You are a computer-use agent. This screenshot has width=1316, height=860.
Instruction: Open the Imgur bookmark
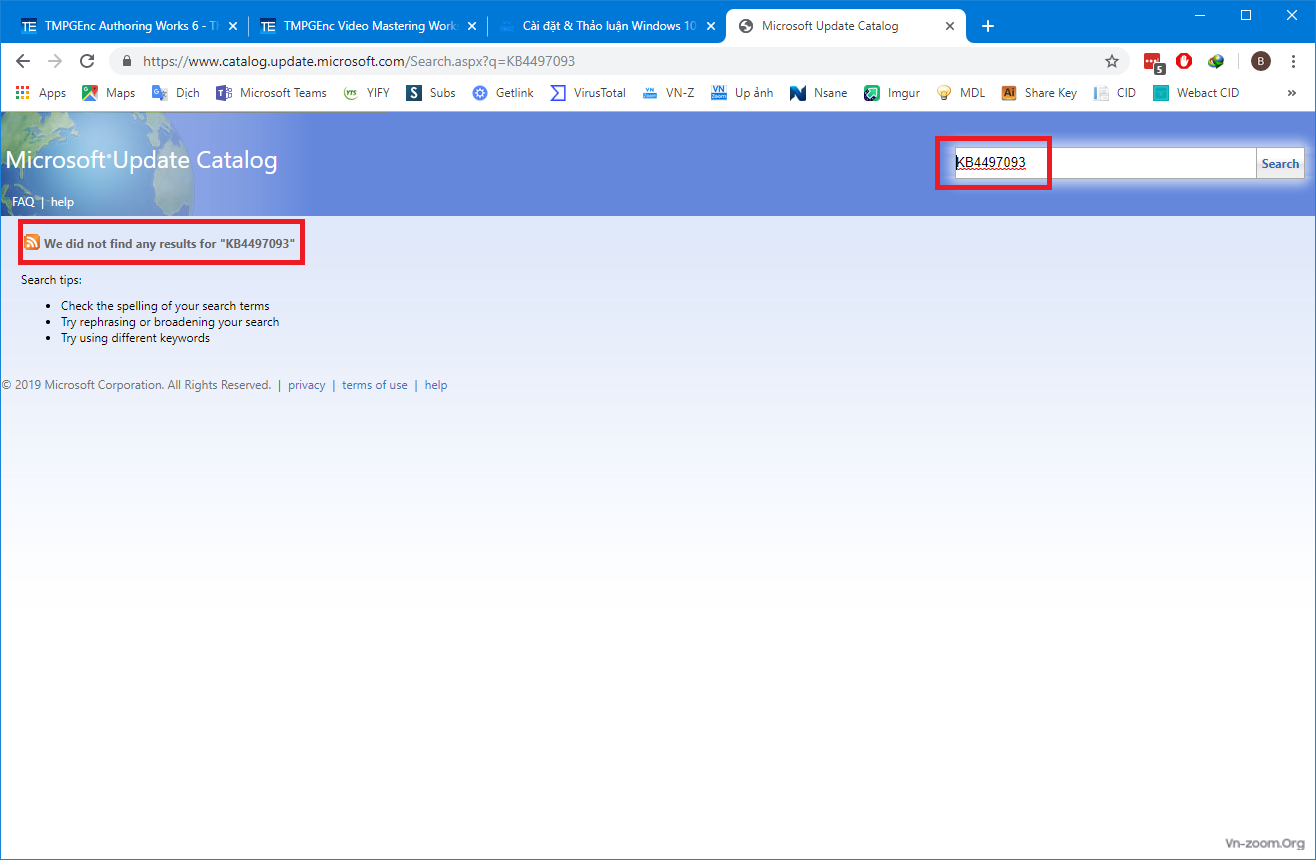pos(892,93)
